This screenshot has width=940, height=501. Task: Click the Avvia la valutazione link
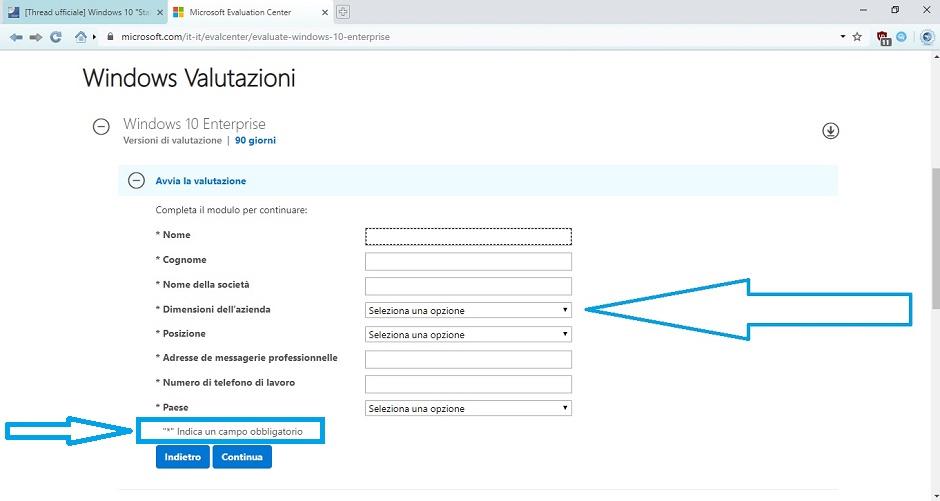tap(201, 181)
